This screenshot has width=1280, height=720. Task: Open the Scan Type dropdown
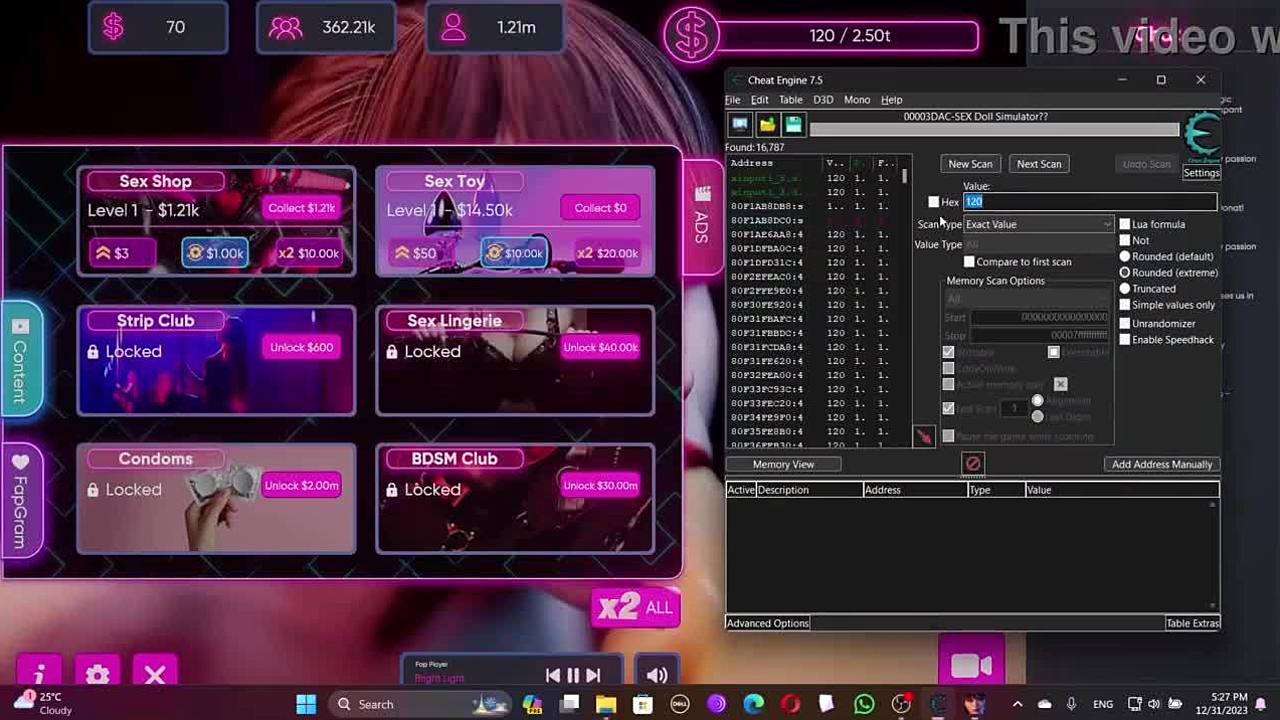pyautogui.click(x=1038, y=225)
